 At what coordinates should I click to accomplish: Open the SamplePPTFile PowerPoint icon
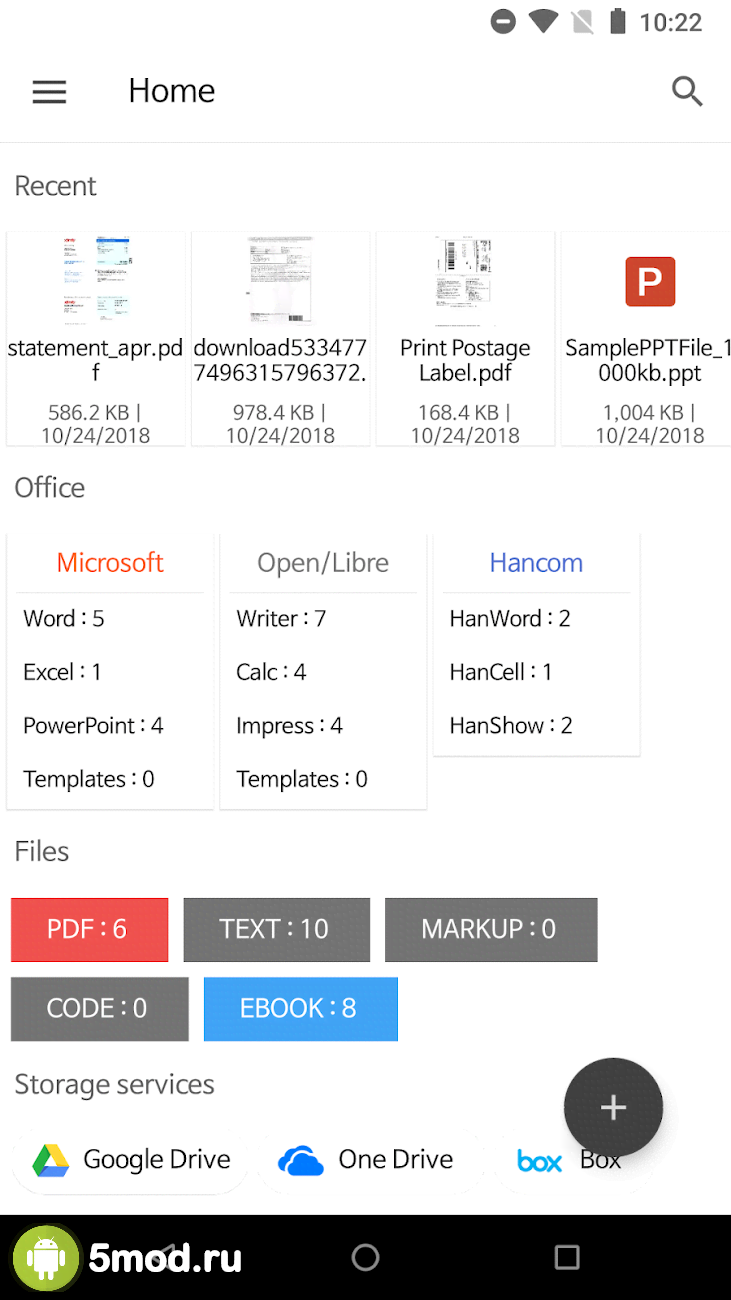pos(649,281)
